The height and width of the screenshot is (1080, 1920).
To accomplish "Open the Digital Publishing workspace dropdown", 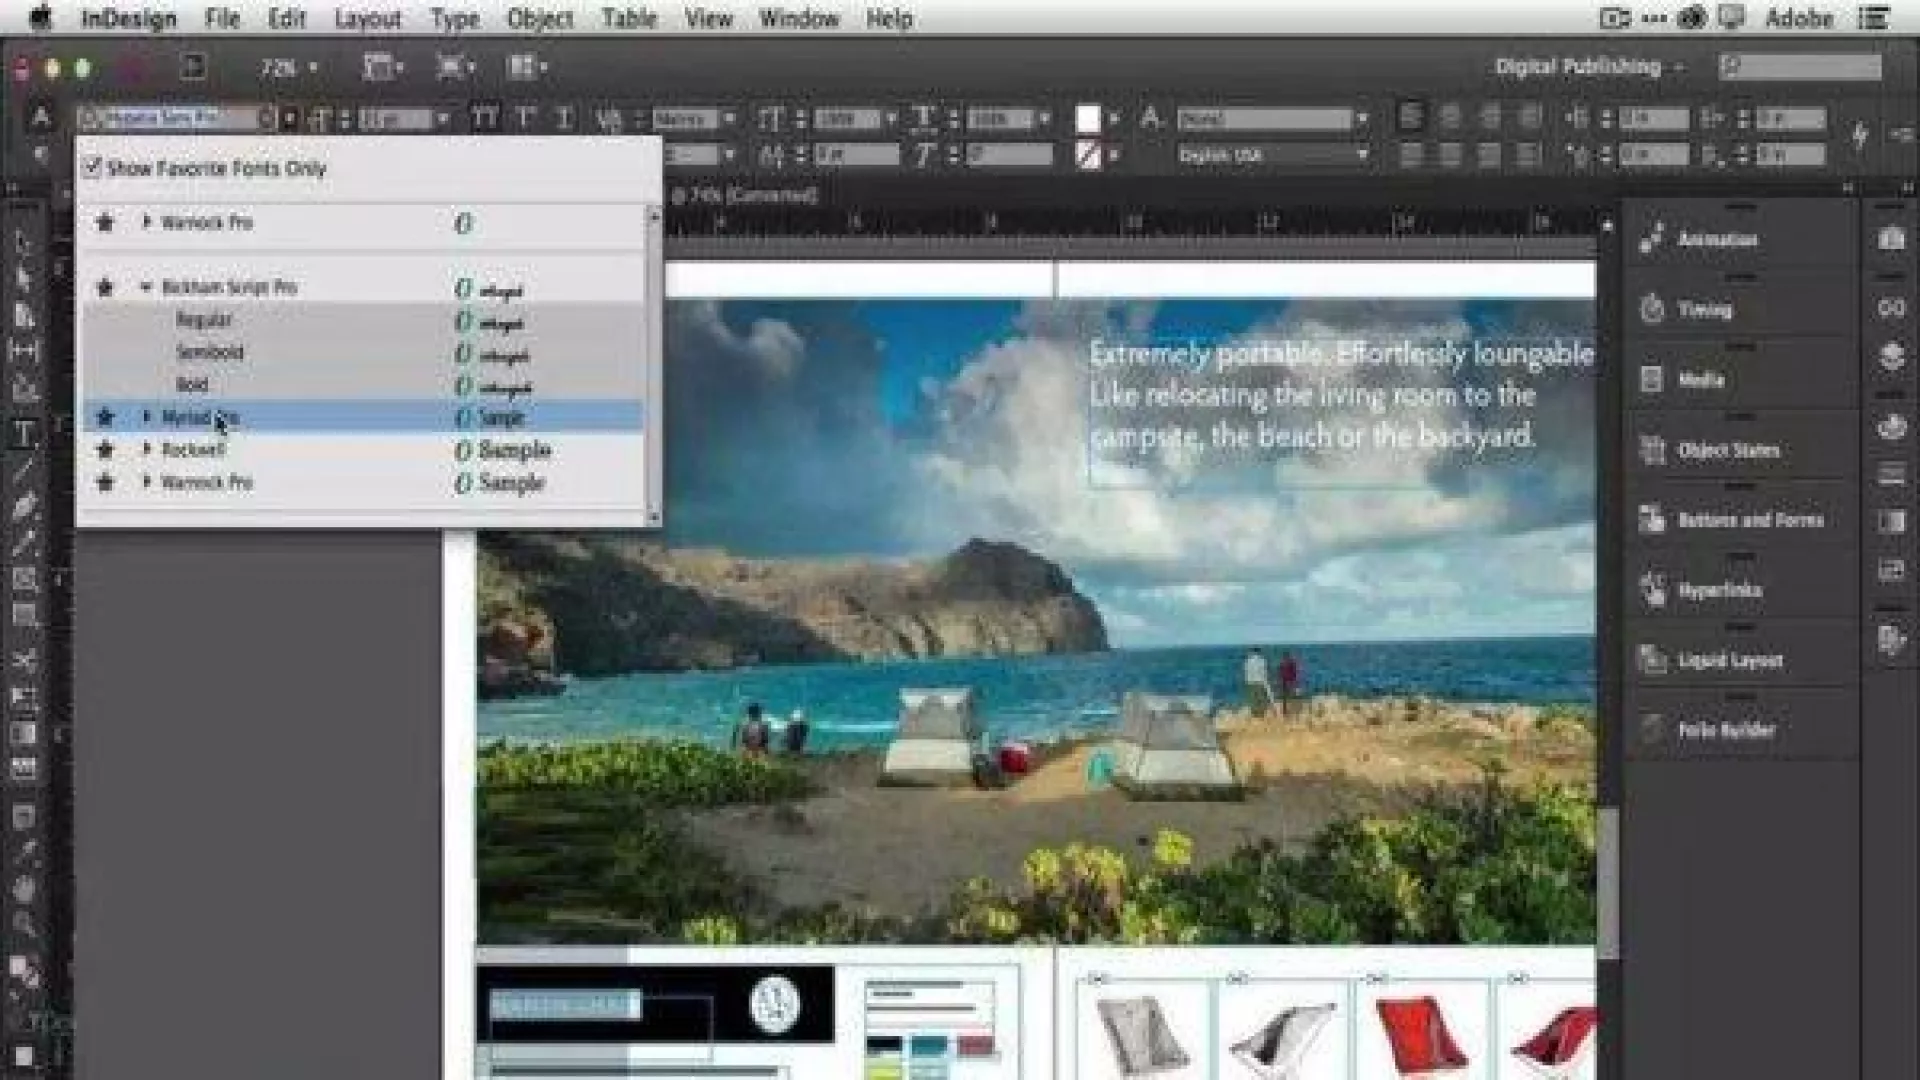I will 1588,67.
